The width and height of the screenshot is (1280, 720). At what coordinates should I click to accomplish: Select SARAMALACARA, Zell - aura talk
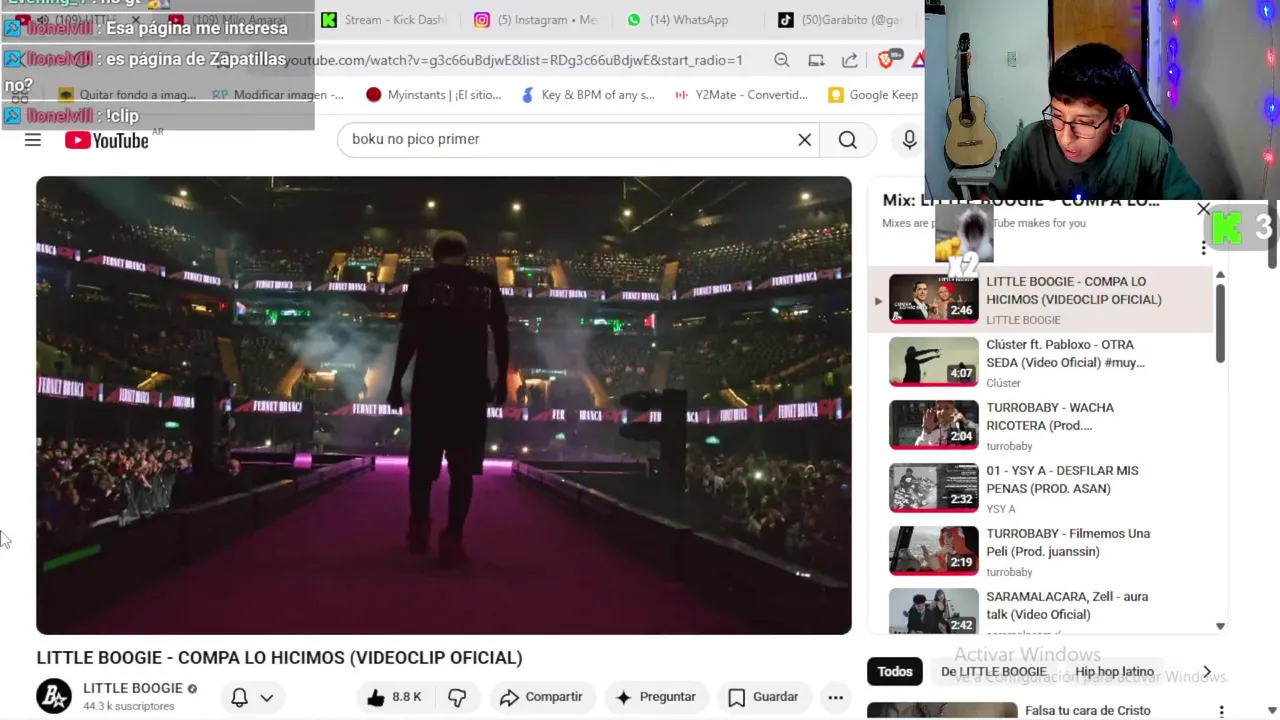tap(1040, 611)
